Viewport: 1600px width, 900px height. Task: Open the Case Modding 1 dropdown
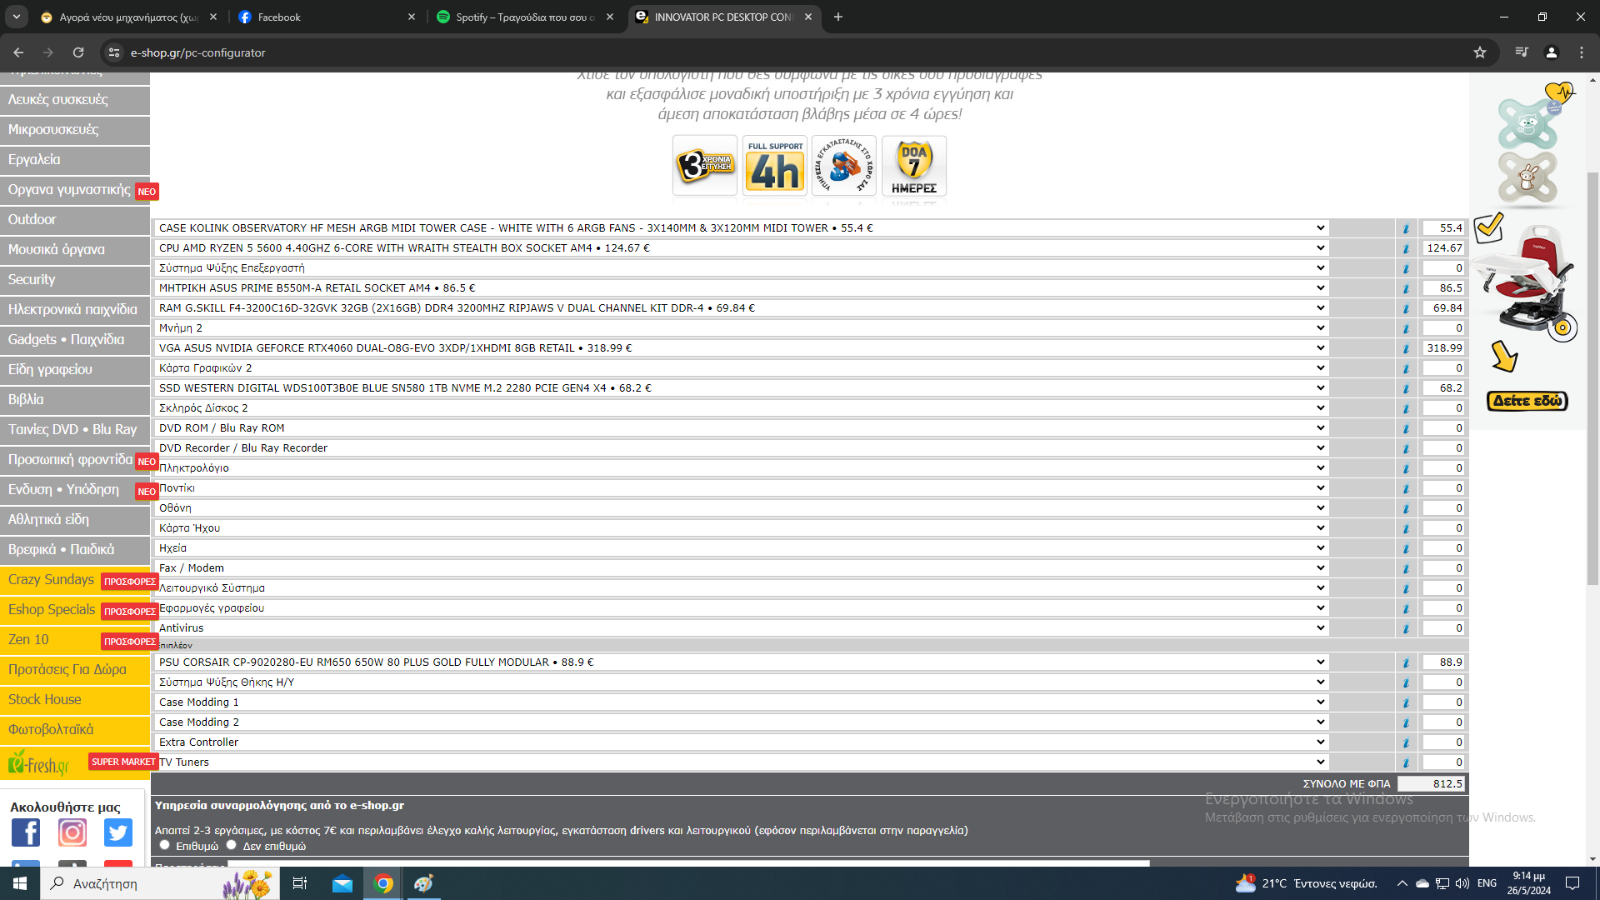(741, 702)
